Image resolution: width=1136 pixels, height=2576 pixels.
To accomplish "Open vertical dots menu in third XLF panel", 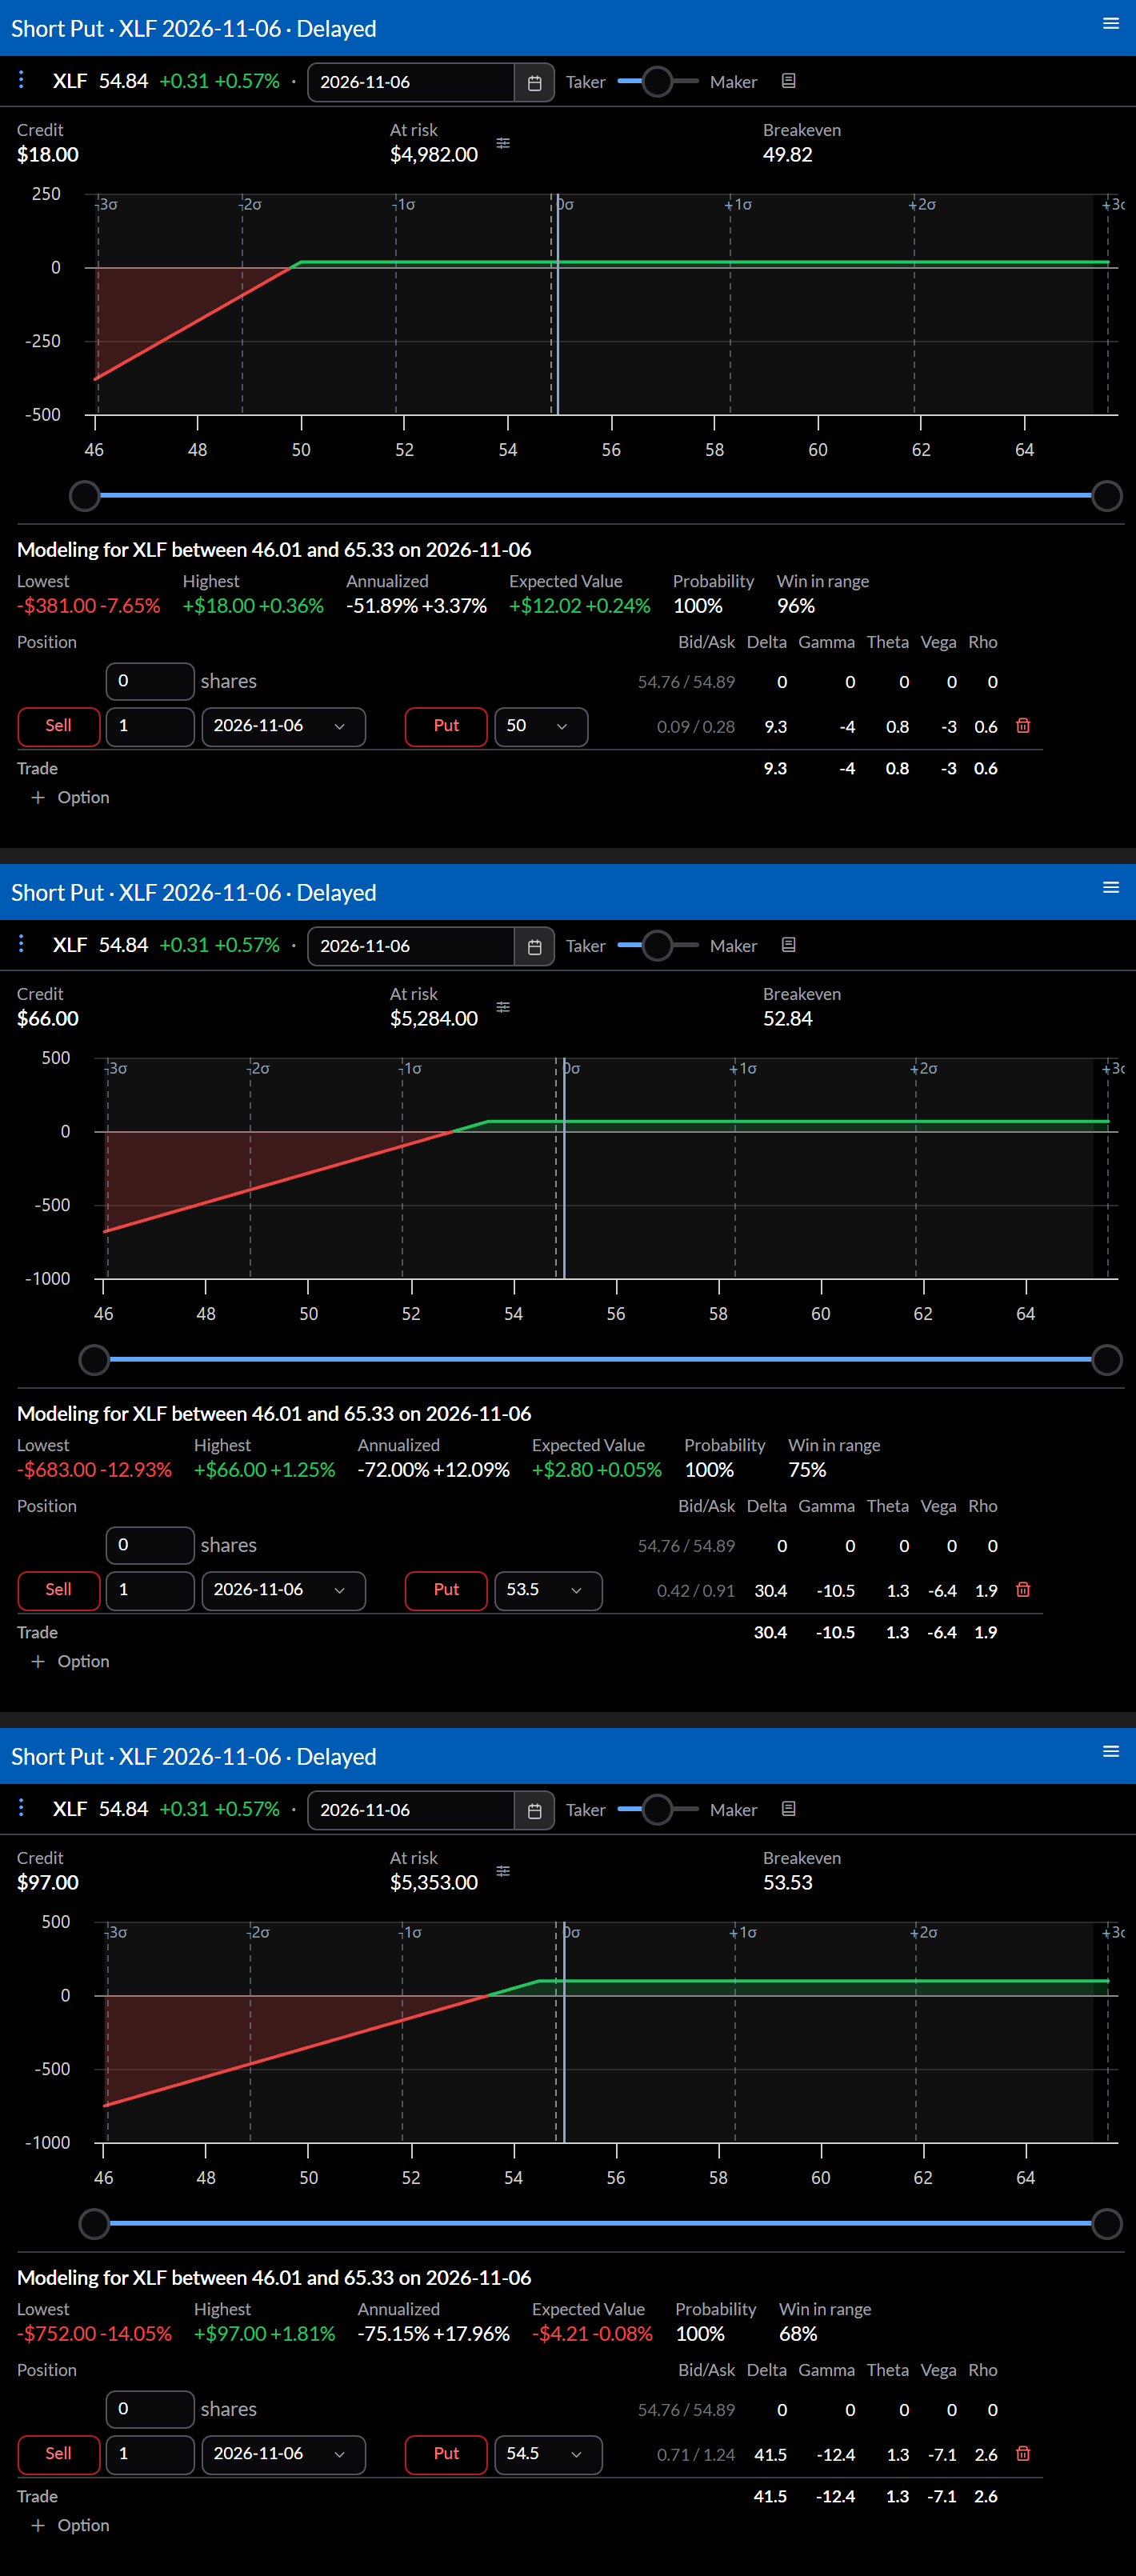I will click(21, 1808).
